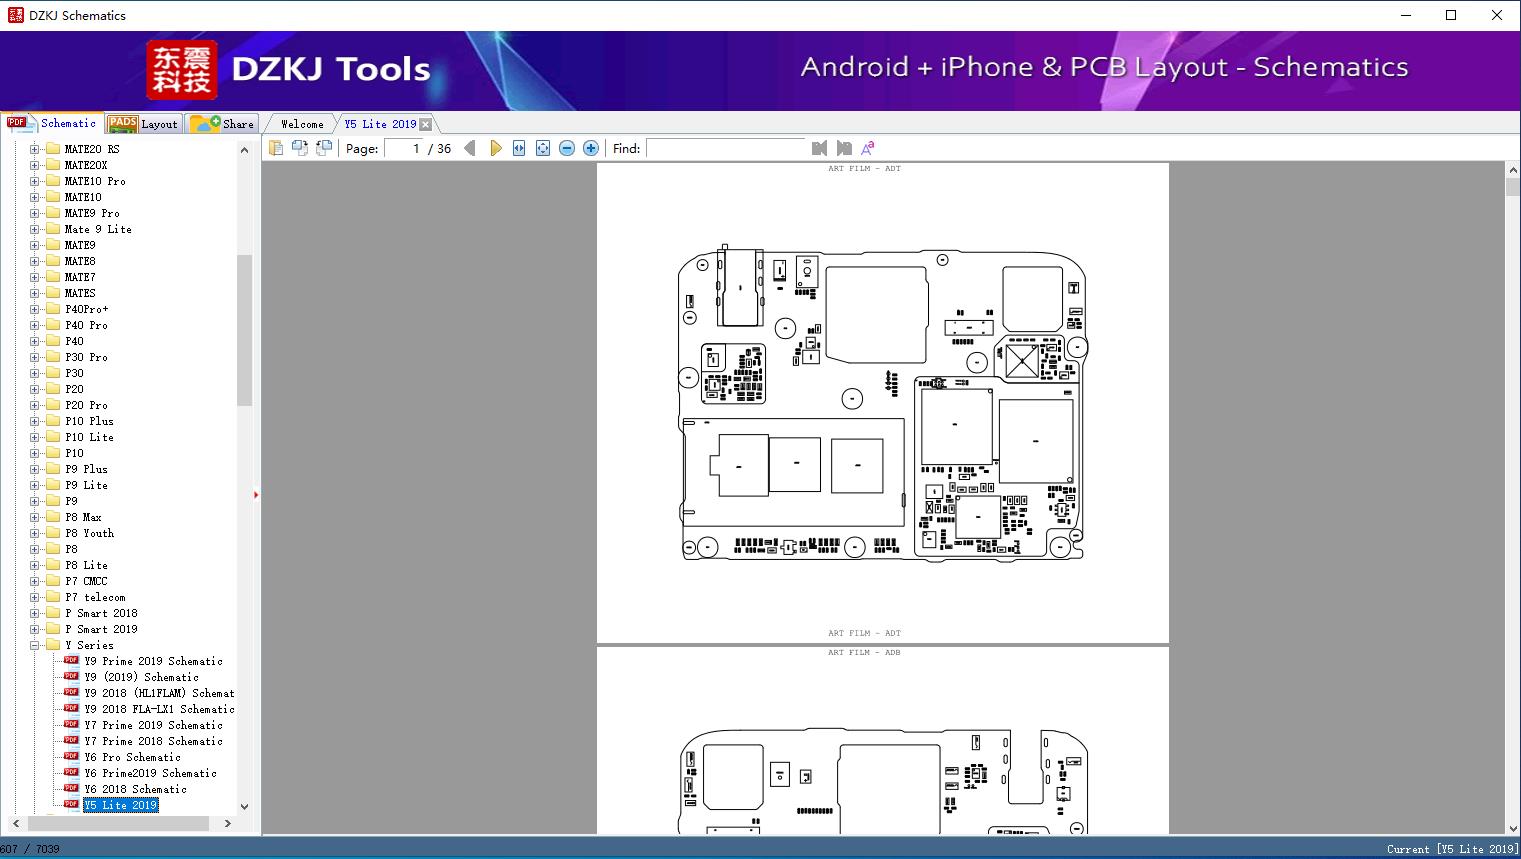Screen dimensions: 1521x859
Task: Close the Y5 Lite 2019 tab
Action: point(426,124)
